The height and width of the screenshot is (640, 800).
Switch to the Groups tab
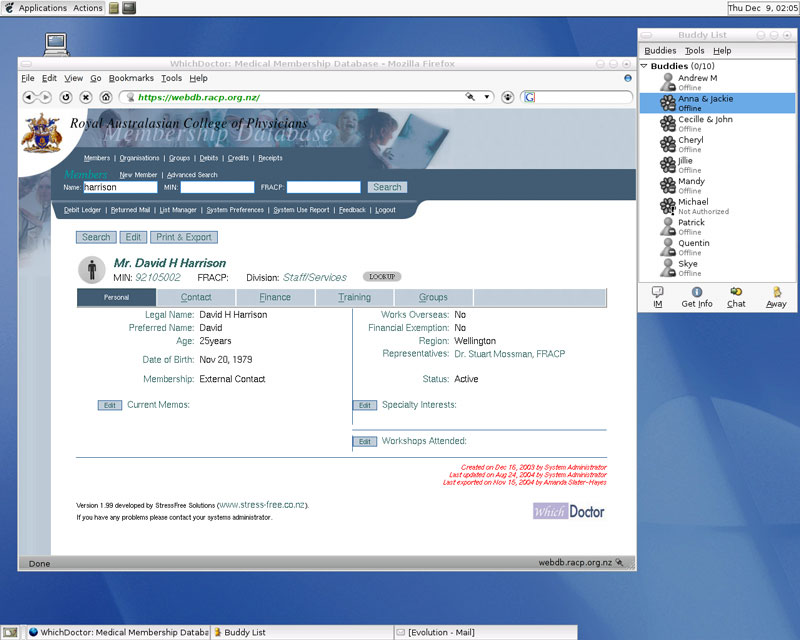tap(433, 297)
